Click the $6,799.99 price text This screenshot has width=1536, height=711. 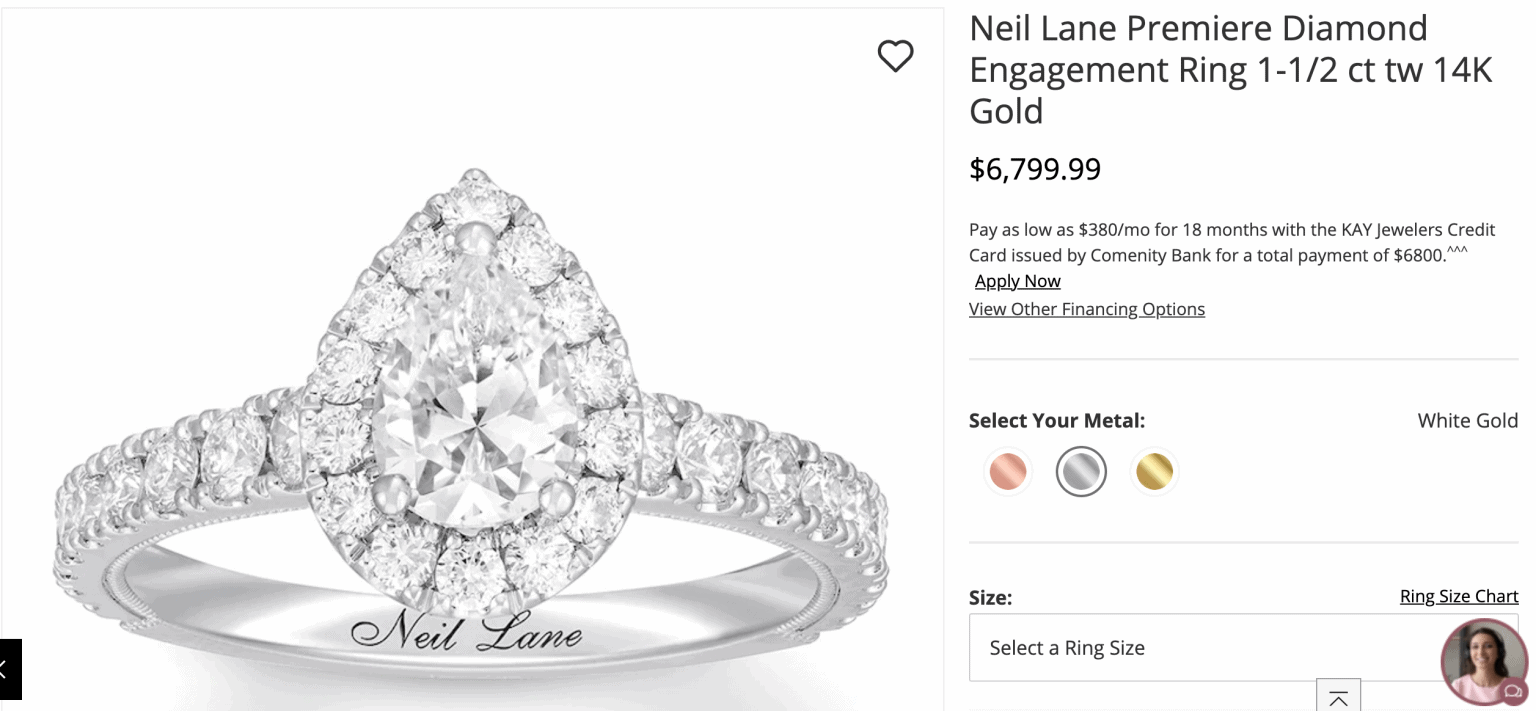pos(1034,169)
